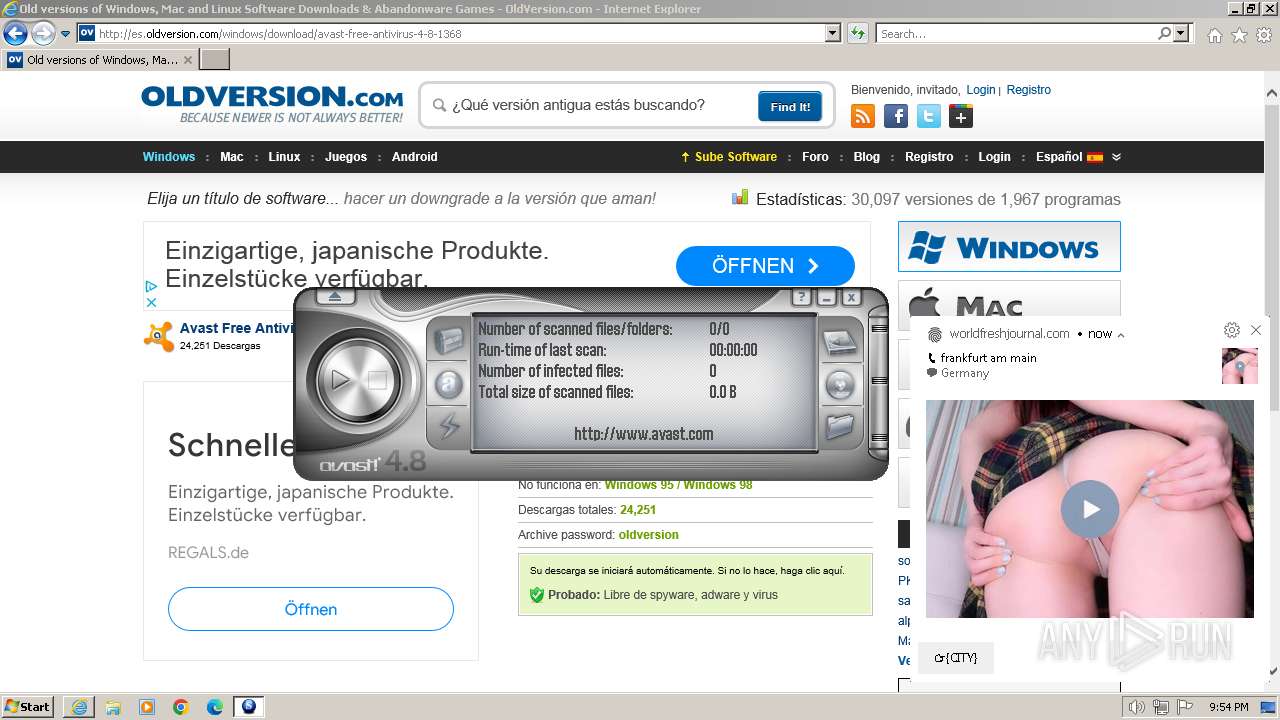Click the http://www.avast.com link in Avast

point(643,434)
